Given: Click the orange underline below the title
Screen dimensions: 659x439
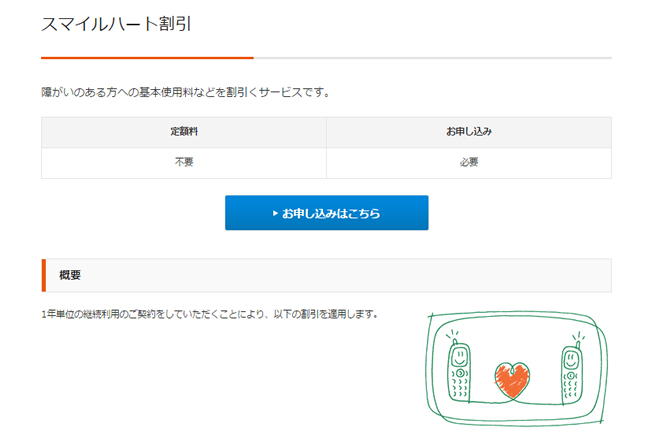Looking at the screenshot, I should pyautogui.click(x=148, y=58).
